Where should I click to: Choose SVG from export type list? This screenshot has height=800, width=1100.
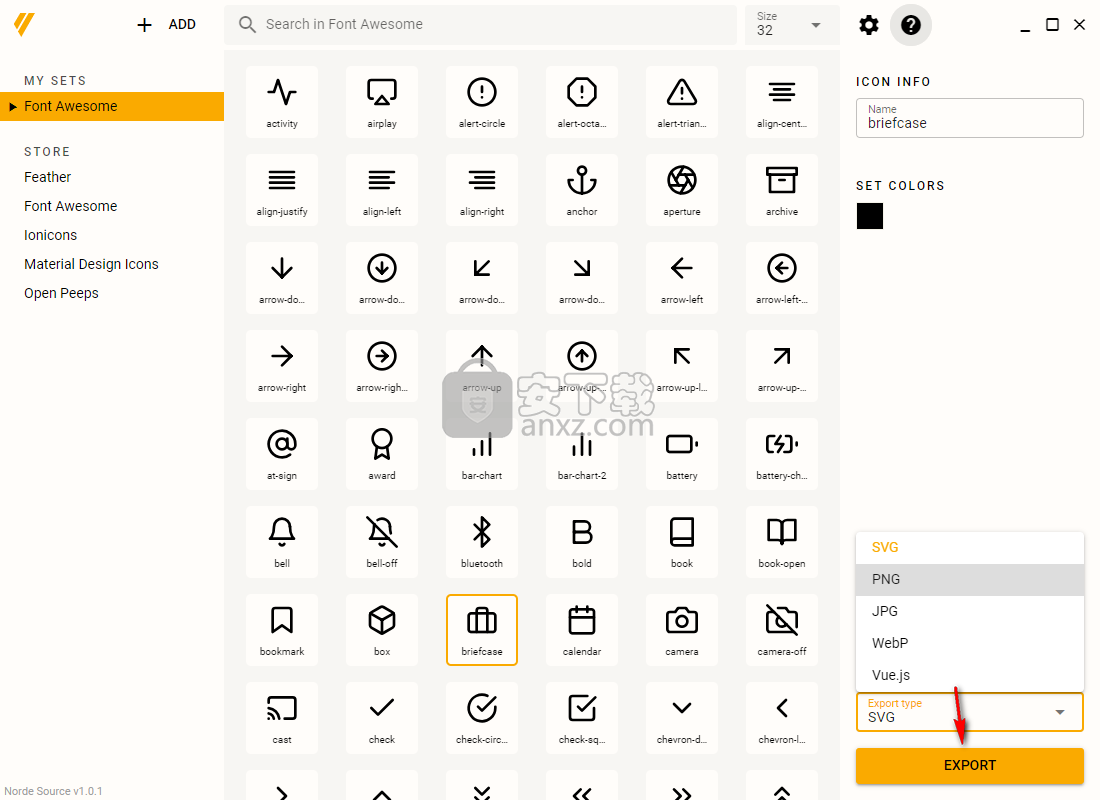click(970, 548)
